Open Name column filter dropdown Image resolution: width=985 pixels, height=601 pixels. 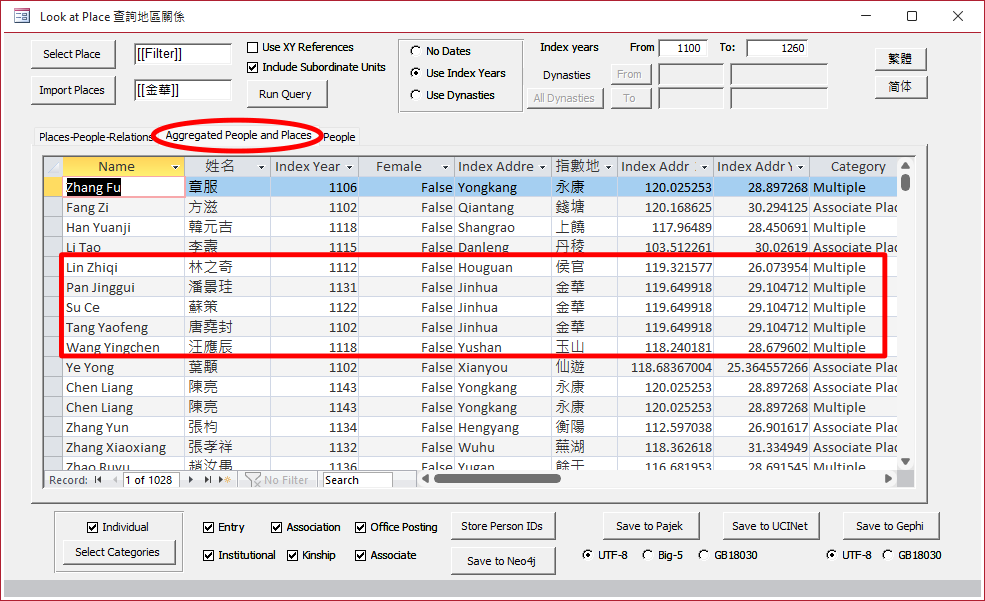(176, 167)
